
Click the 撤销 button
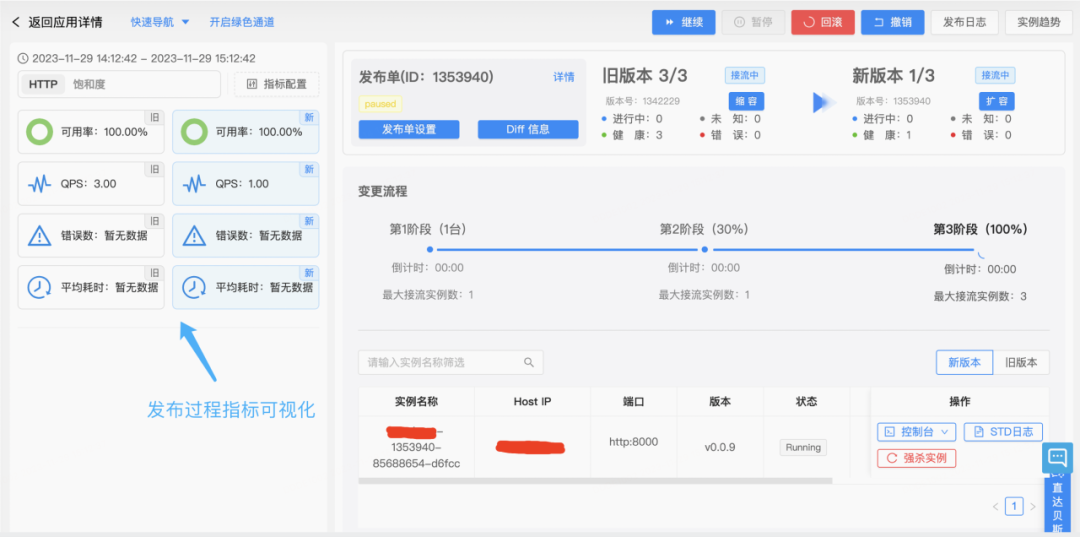(x=892, y=22)
